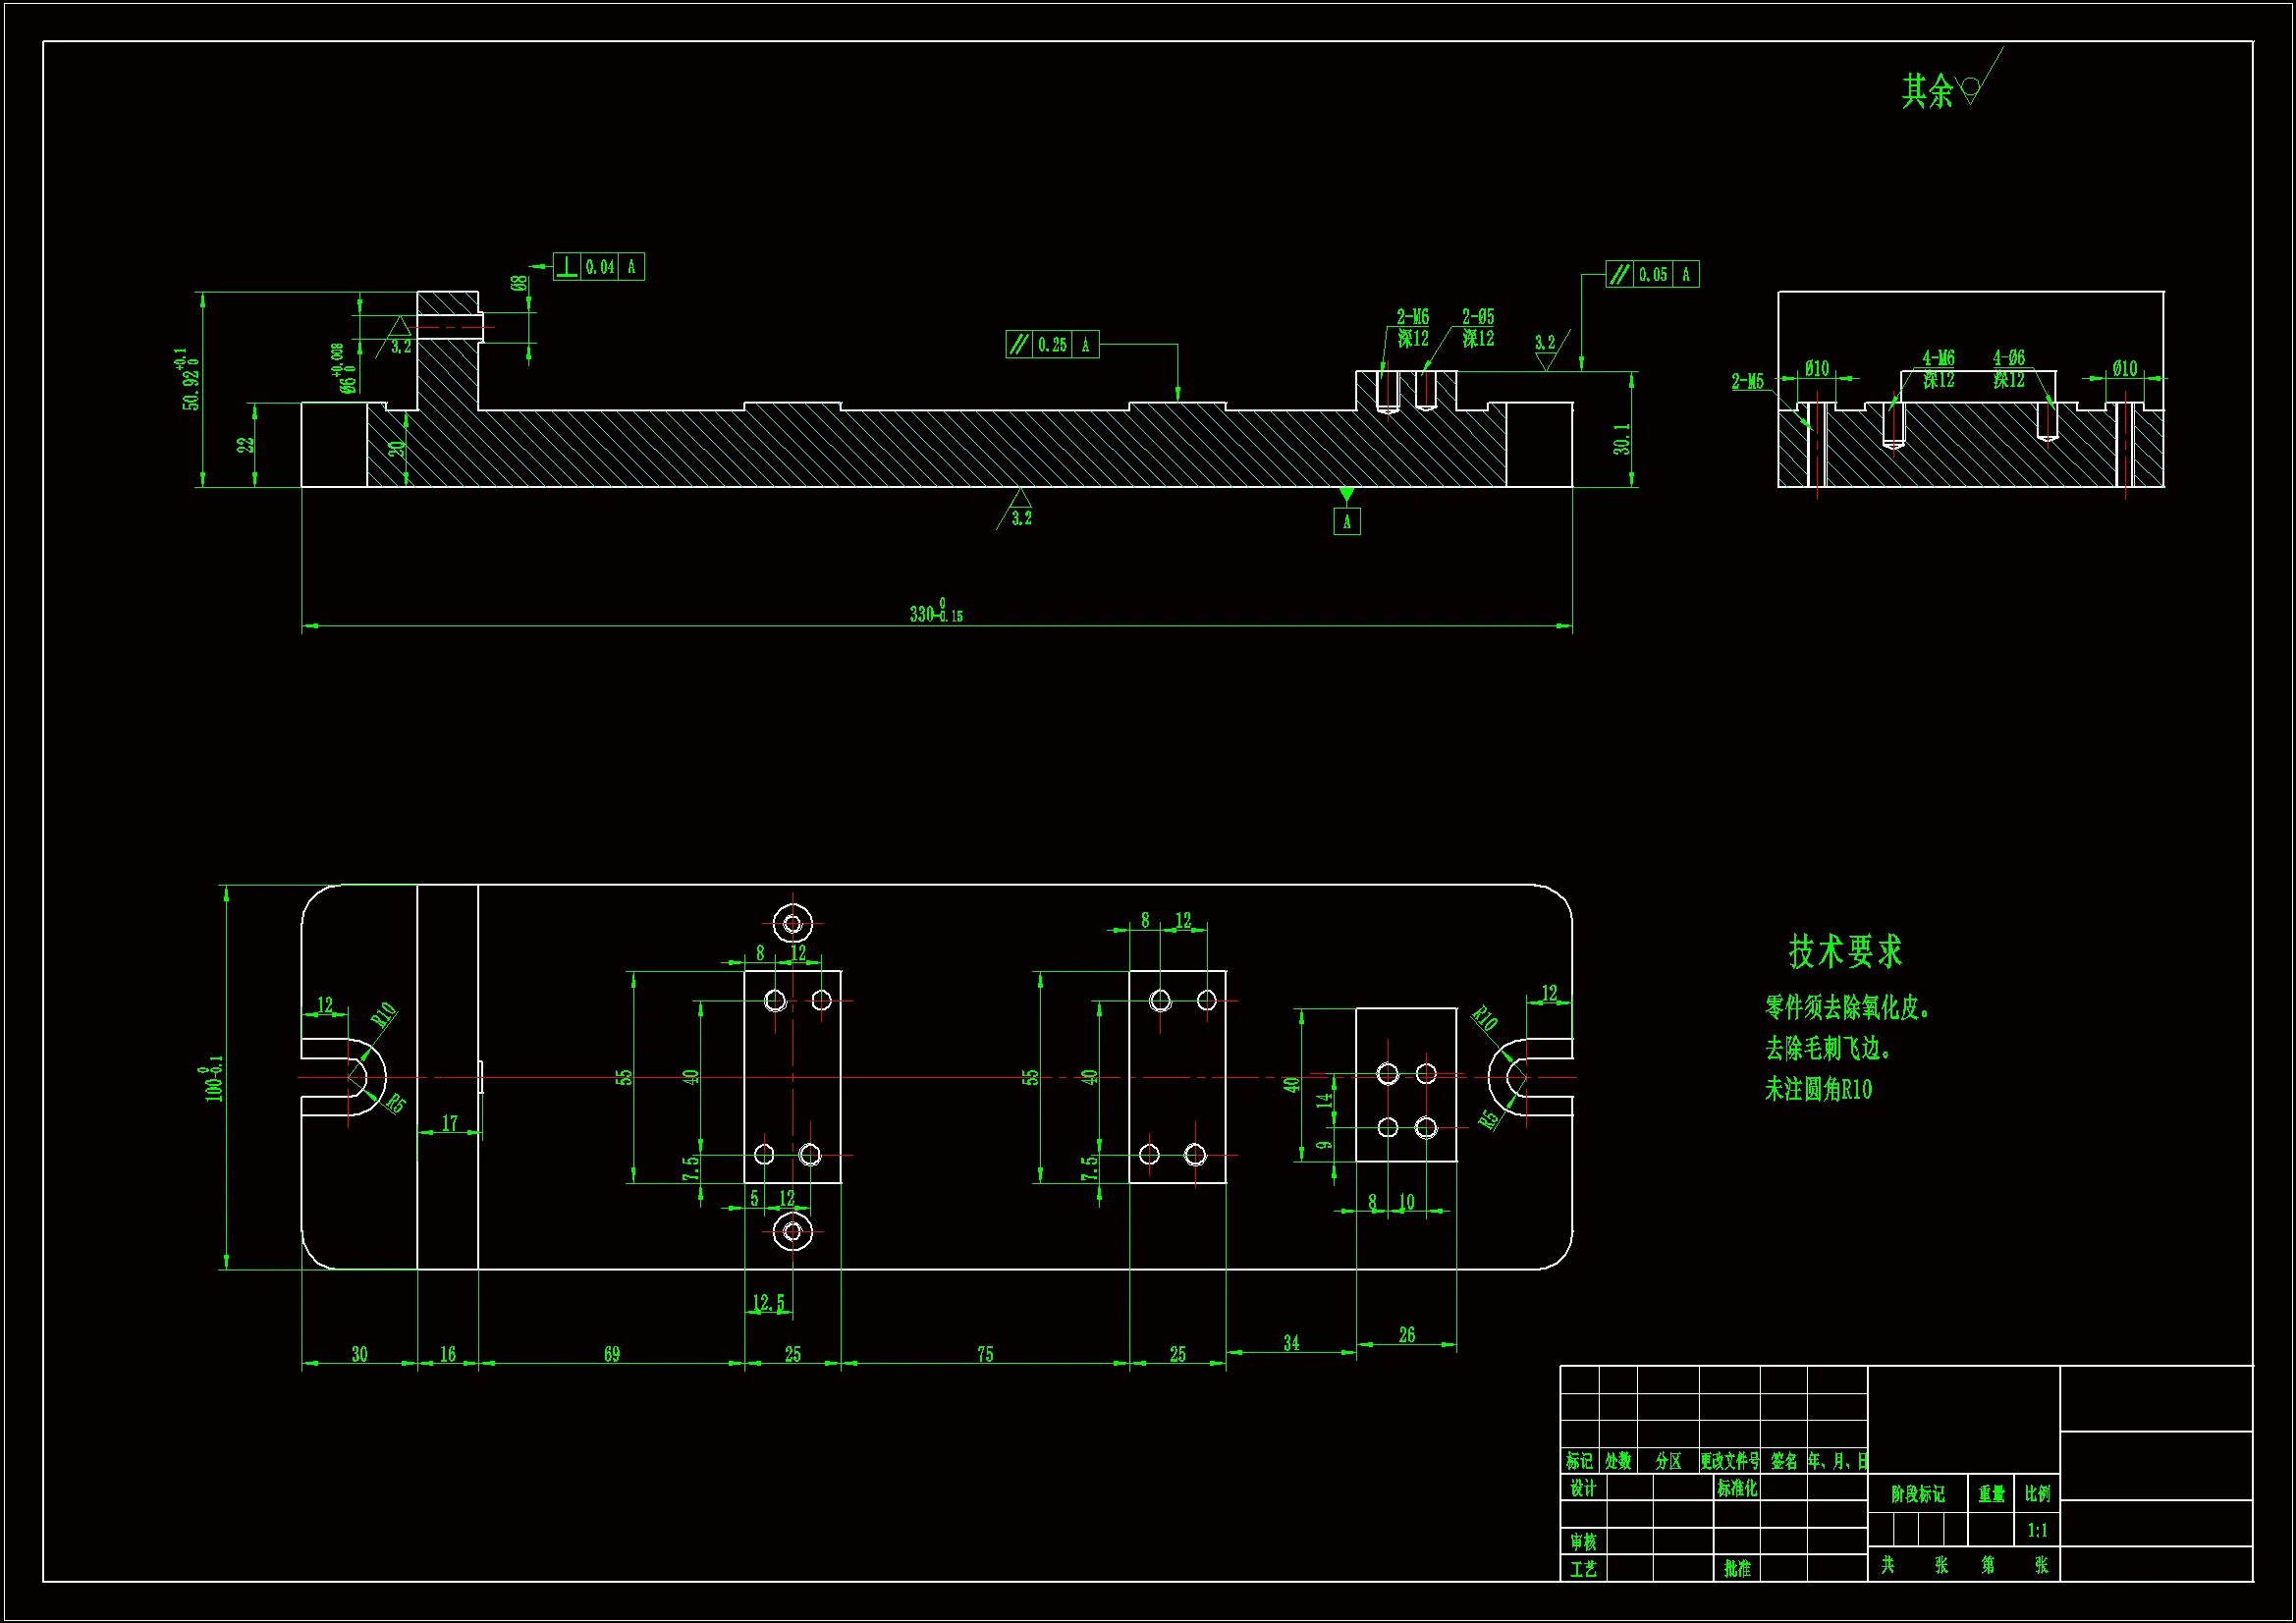Screen dimensions: 2296x1623
Task: Click the 零件须去除氧化皮 requirement line
Action: tap(1846, 1008)
